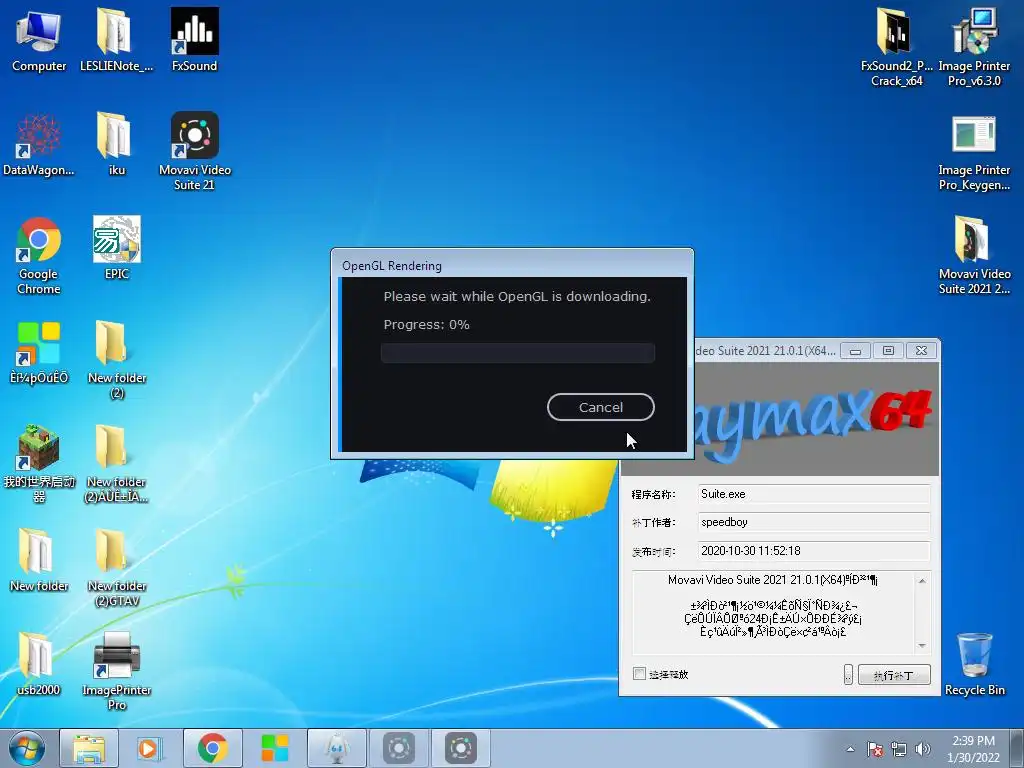The height and width of the screenshot is (768, 1024).
Task: Click the 2020-10-30 release date field
Action: pos(814,551)
